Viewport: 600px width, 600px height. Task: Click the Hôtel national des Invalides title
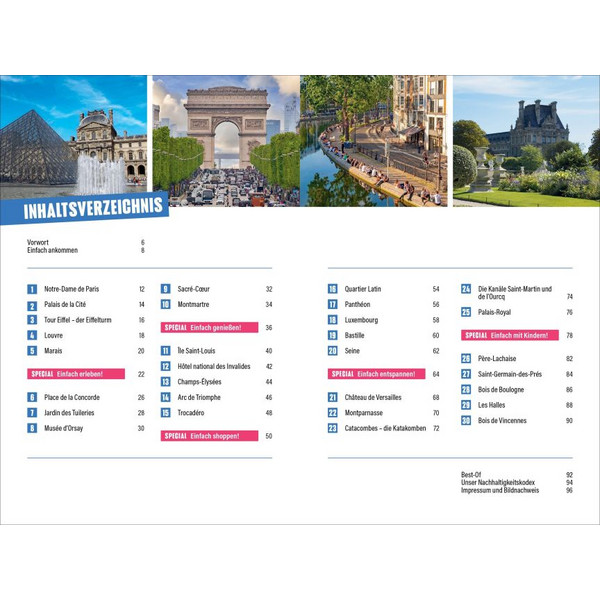(214, 367)
